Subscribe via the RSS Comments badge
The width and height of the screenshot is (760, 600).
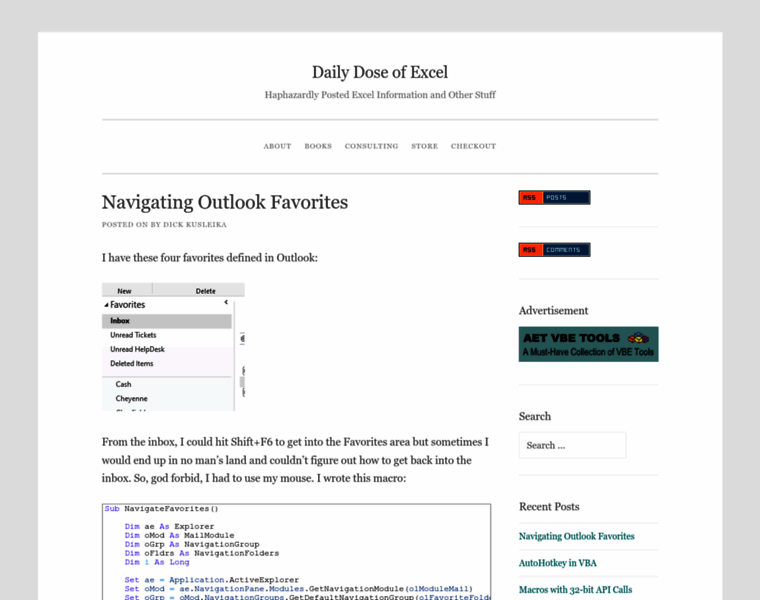[x=554, y=250]
